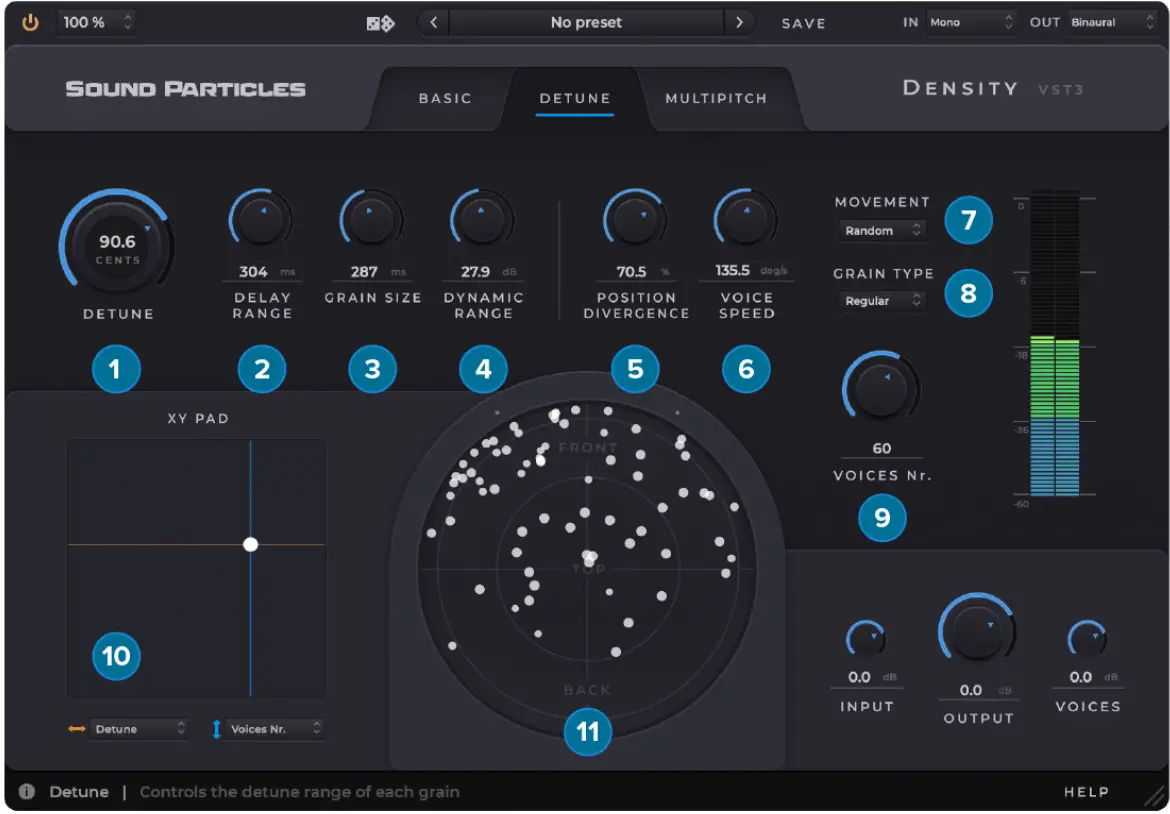The height and width of the screenshot is (814, 1170).
Task: Open HELP at the bottom right
Action: [x=1087, y=791]
